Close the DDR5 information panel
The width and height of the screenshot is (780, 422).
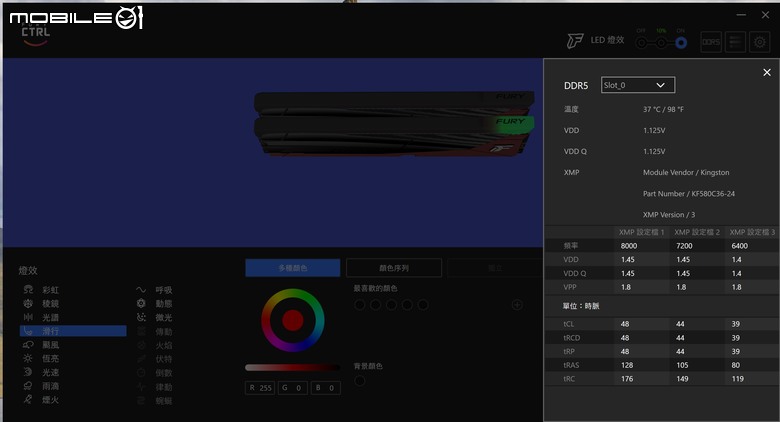767,73
